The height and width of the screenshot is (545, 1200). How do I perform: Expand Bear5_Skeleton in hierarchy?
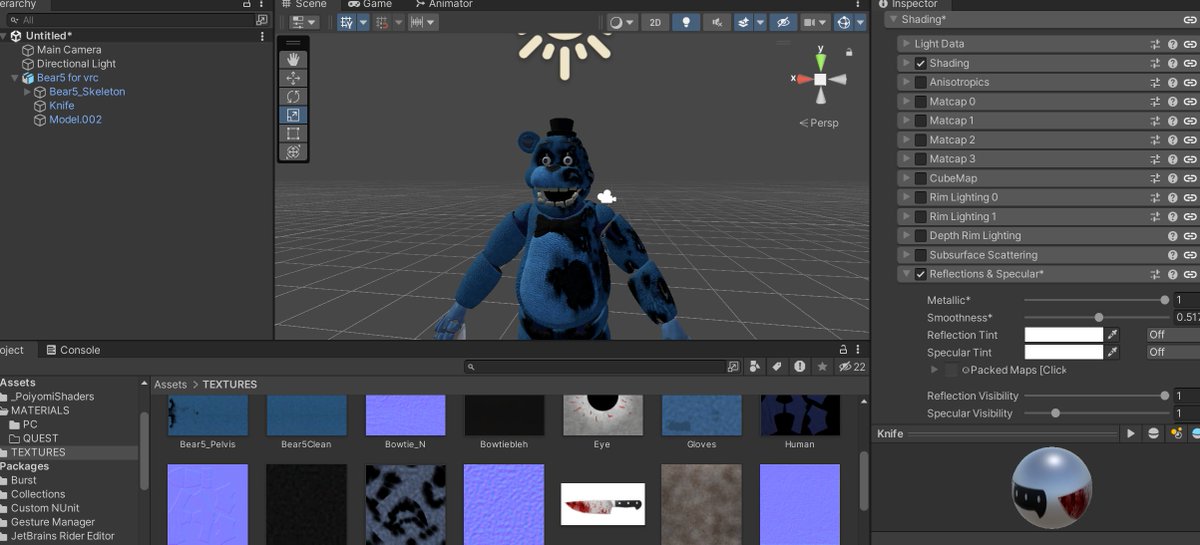pos(28,92)
